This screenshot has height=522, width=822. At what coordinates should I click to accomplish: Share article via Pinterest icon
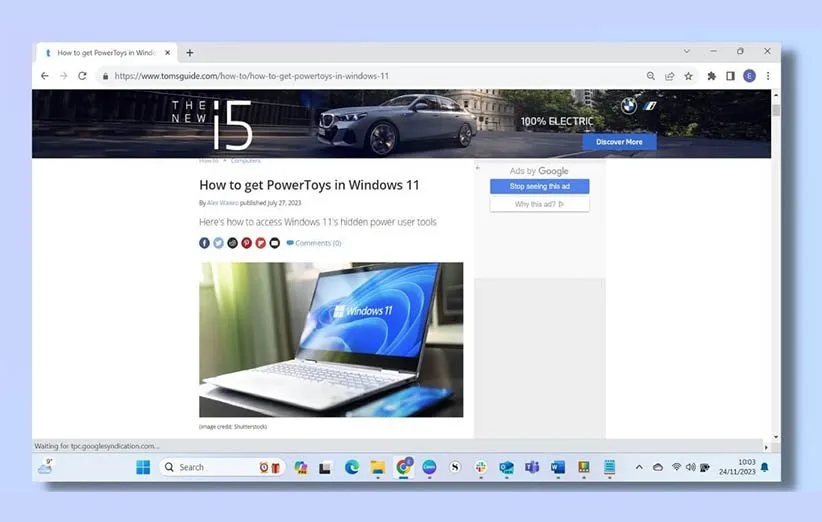tap(246, 243)
